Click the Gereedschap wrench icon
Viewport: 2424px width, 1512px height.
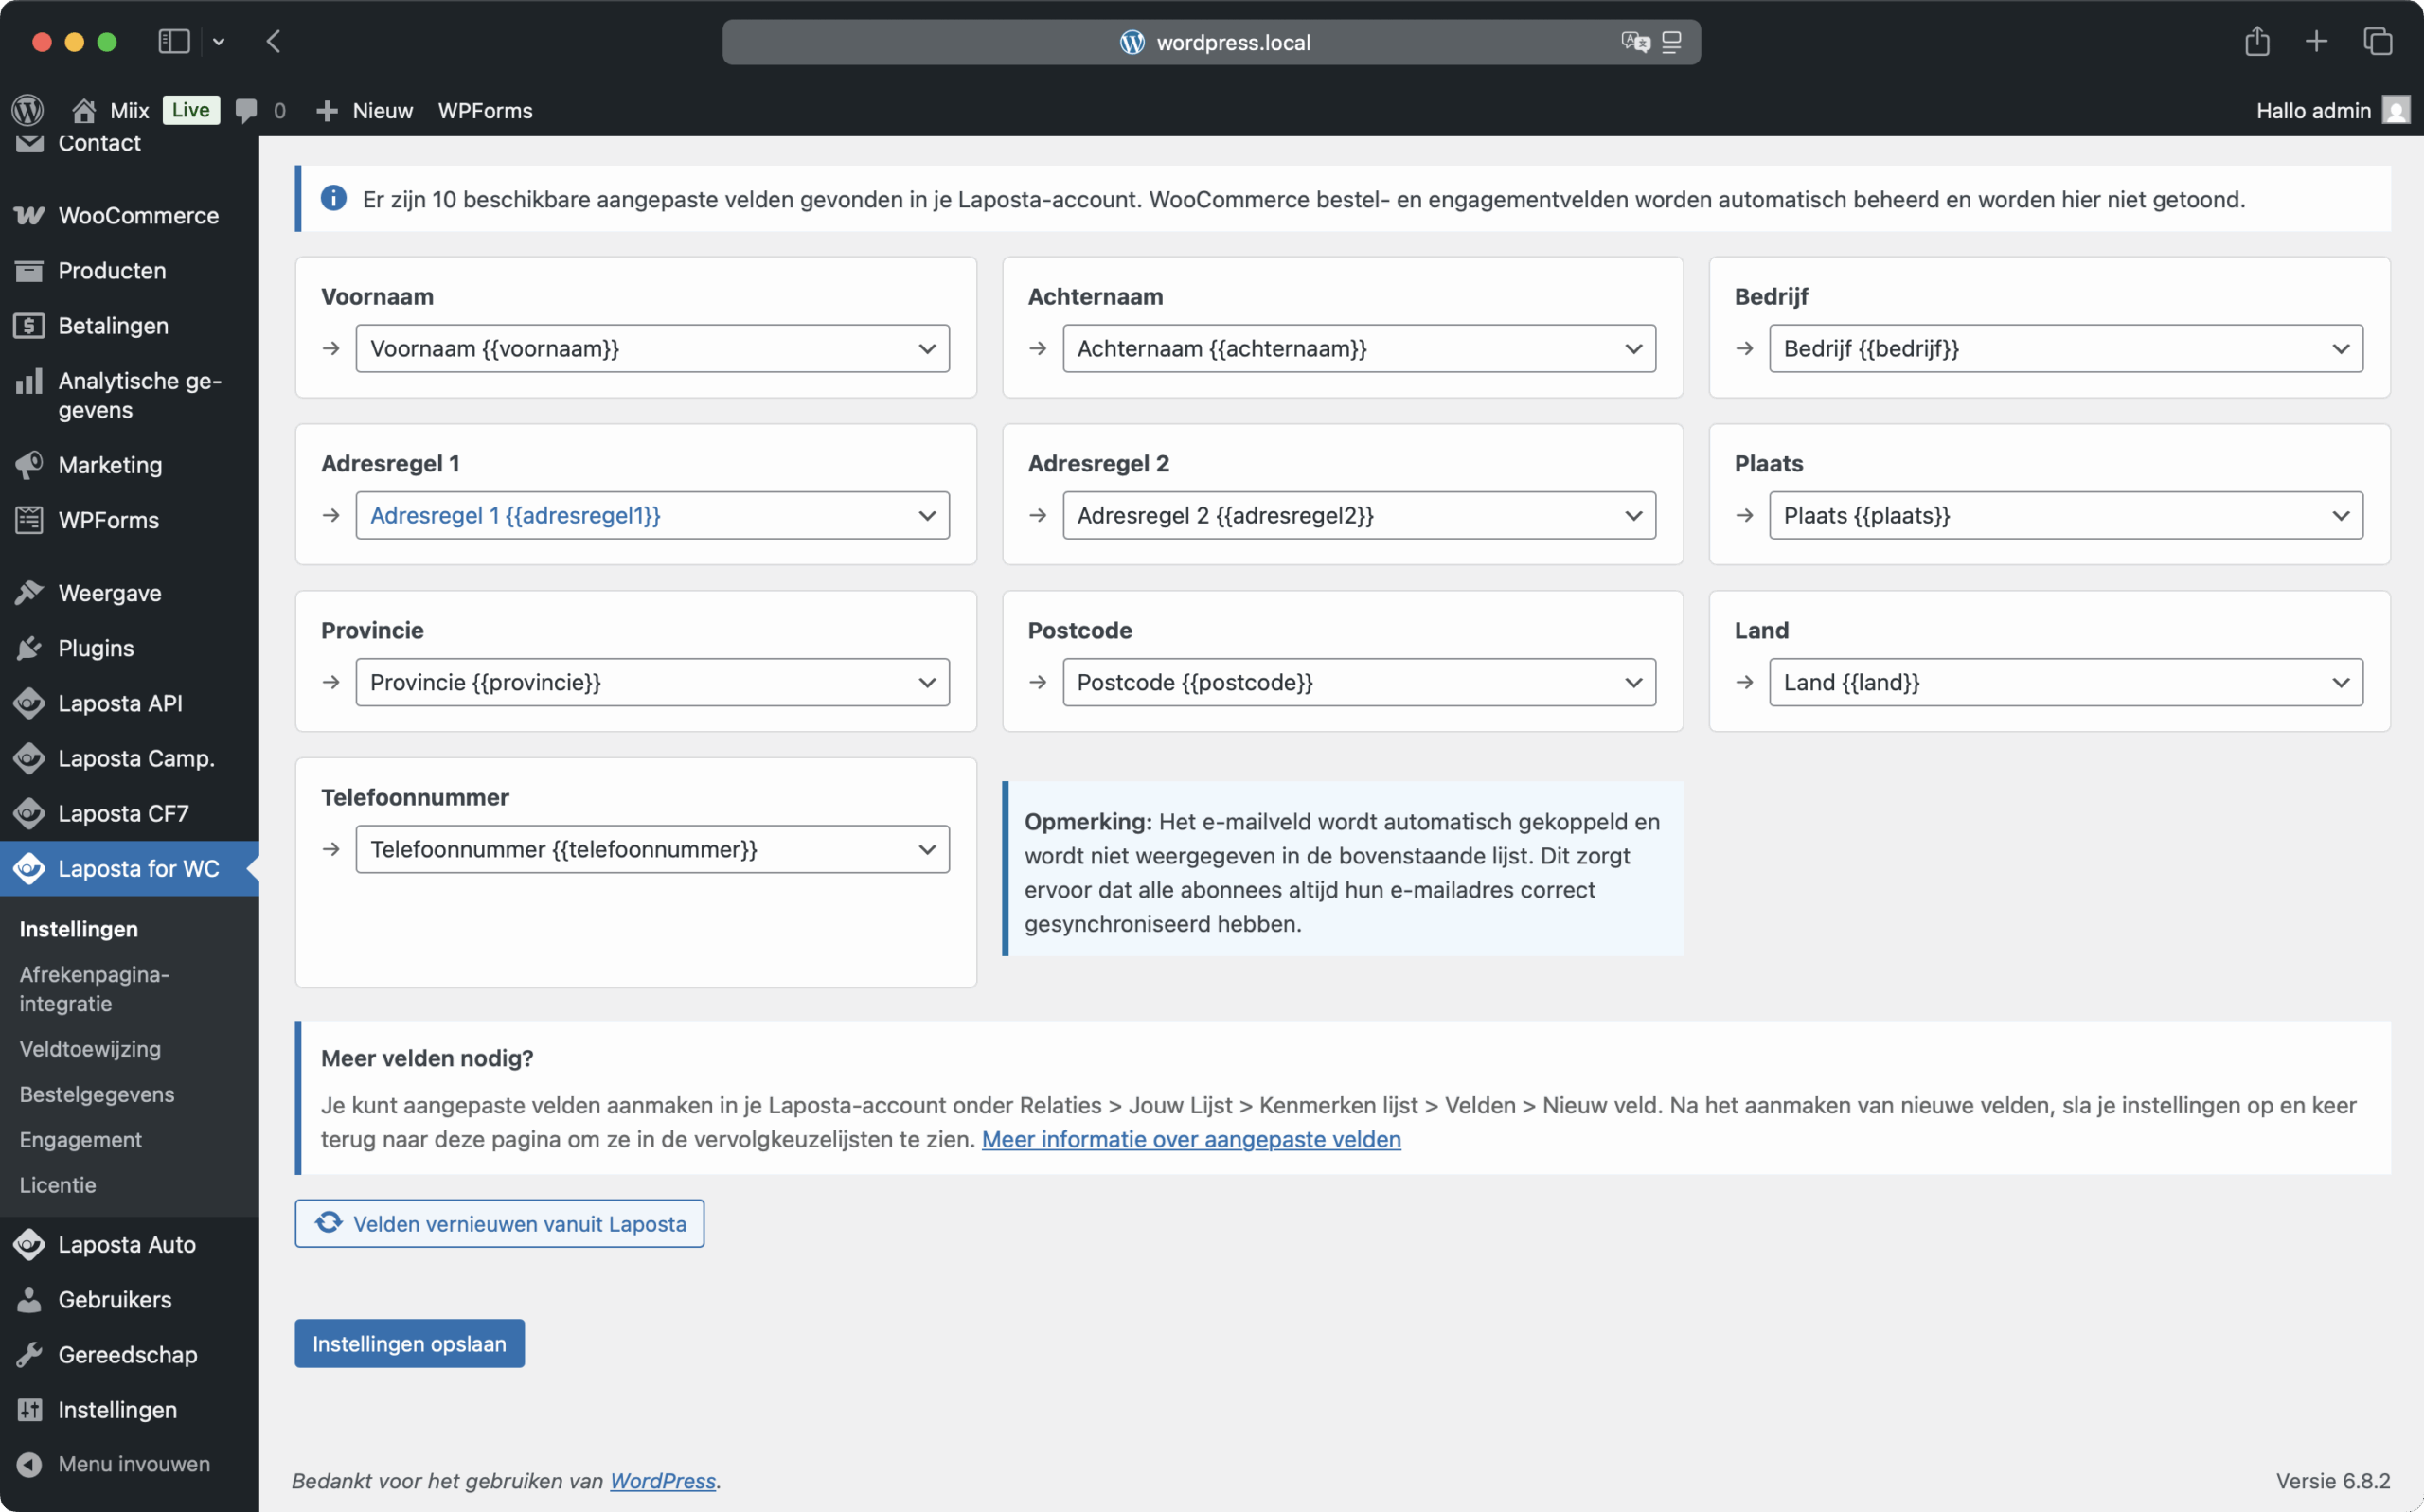(x=29, y=1354)
